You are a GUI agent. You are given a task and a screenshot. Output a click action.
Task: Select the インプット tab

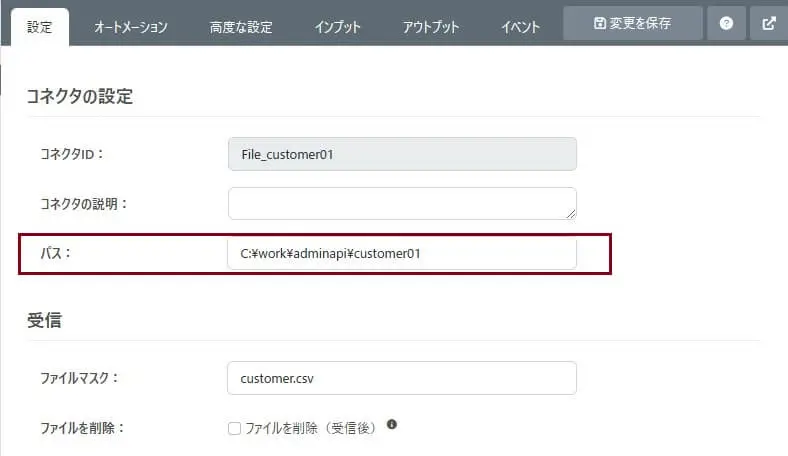[x=337, y=27]
